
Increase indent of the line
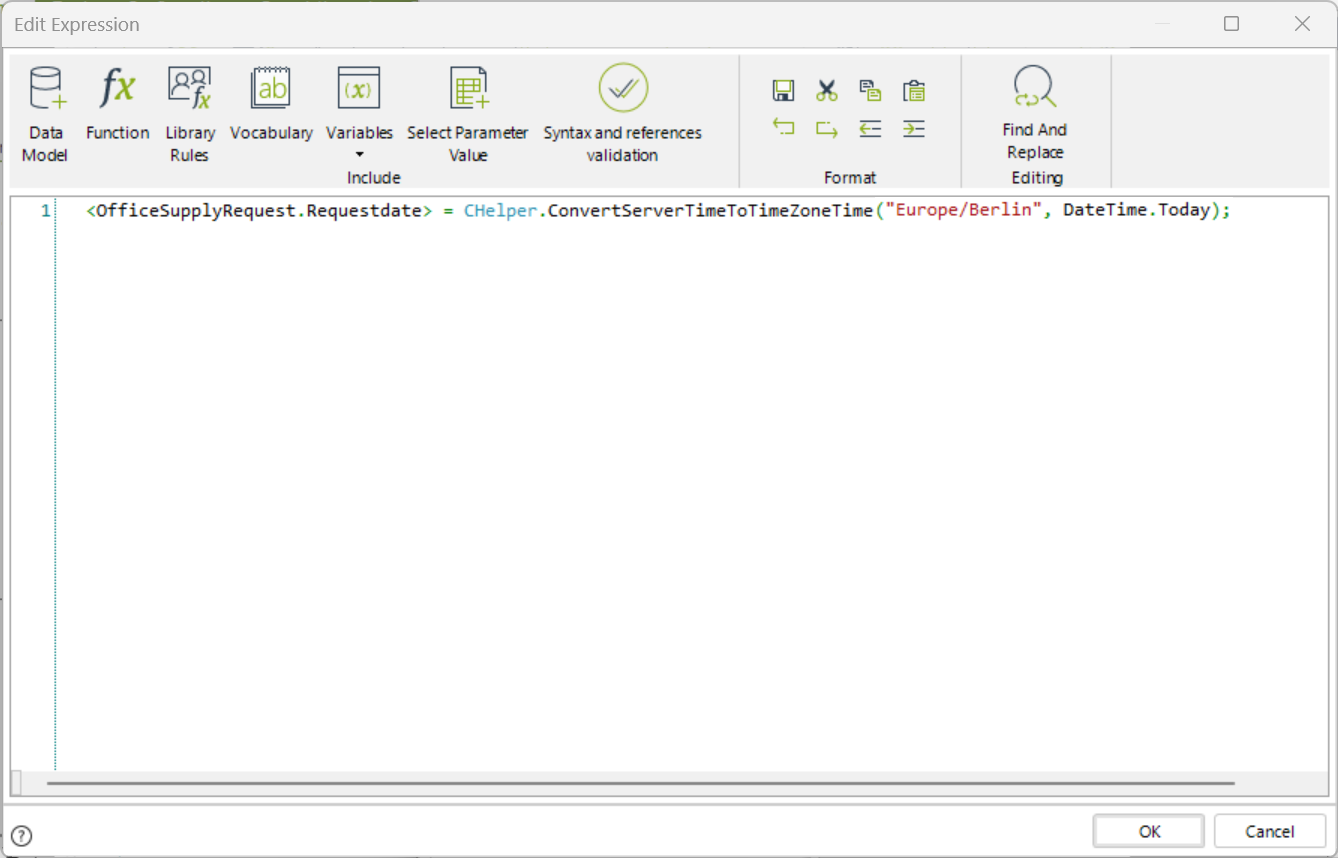click(913, 128)
